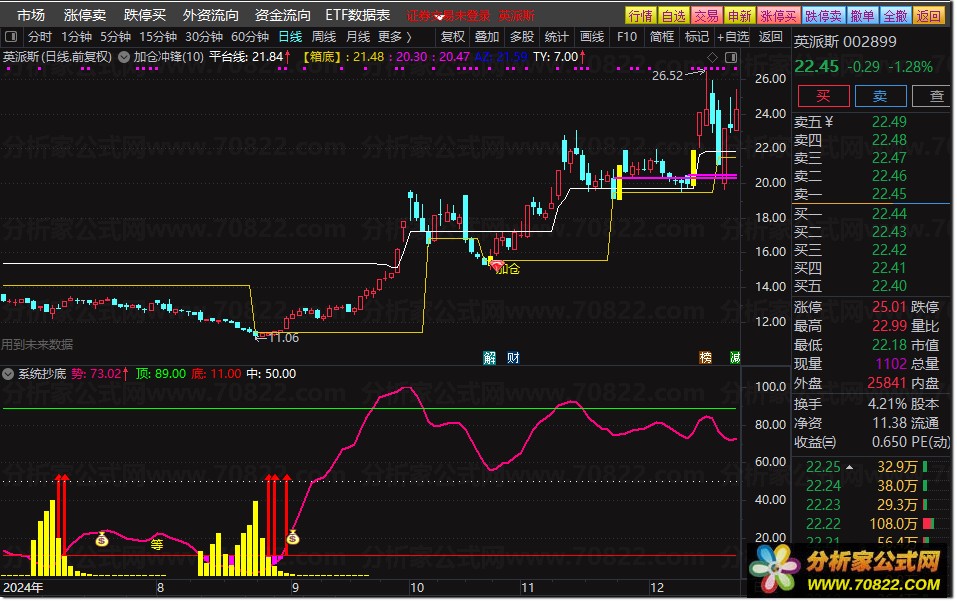Open F10 company info
Viewport: 957px width, 601px height.
(627, 37)
